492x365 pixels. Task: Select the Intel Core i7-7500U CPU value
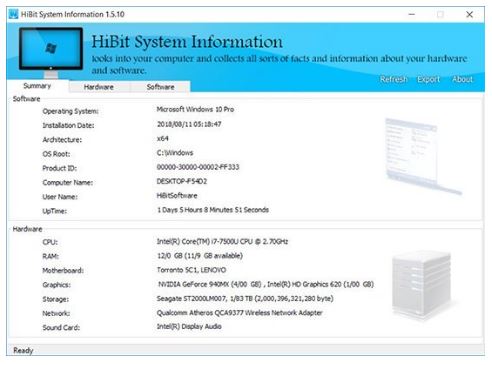pyautogui.click(x=222, y=241)
